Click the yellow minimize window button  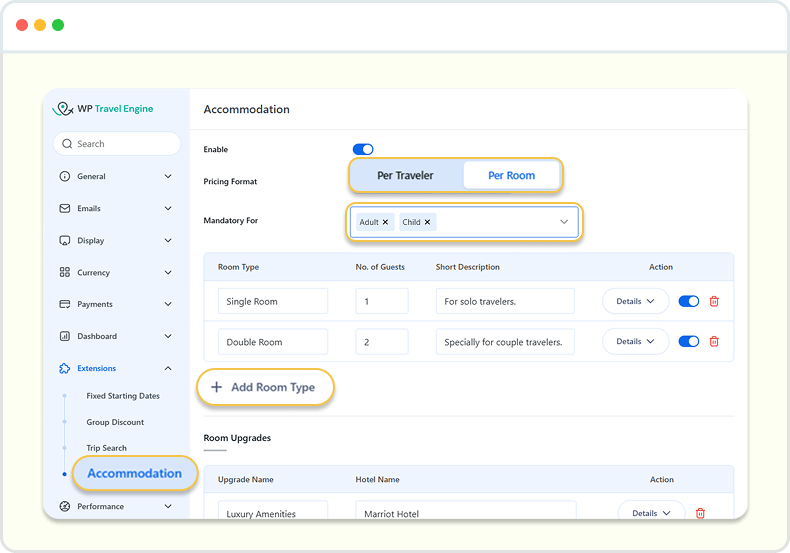pos(40,25)
